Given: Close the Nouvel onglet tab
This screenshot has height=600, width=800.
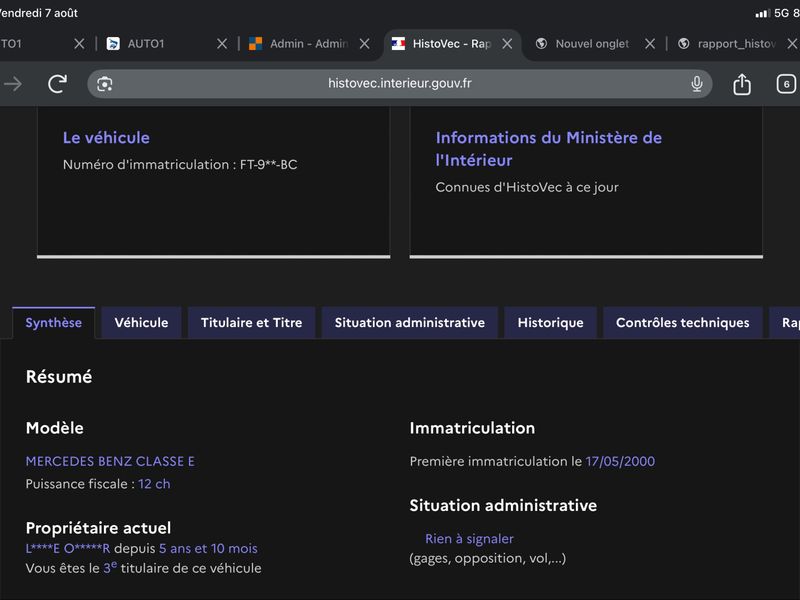Looking at the screenshot, I should click(x=650, y=44).
